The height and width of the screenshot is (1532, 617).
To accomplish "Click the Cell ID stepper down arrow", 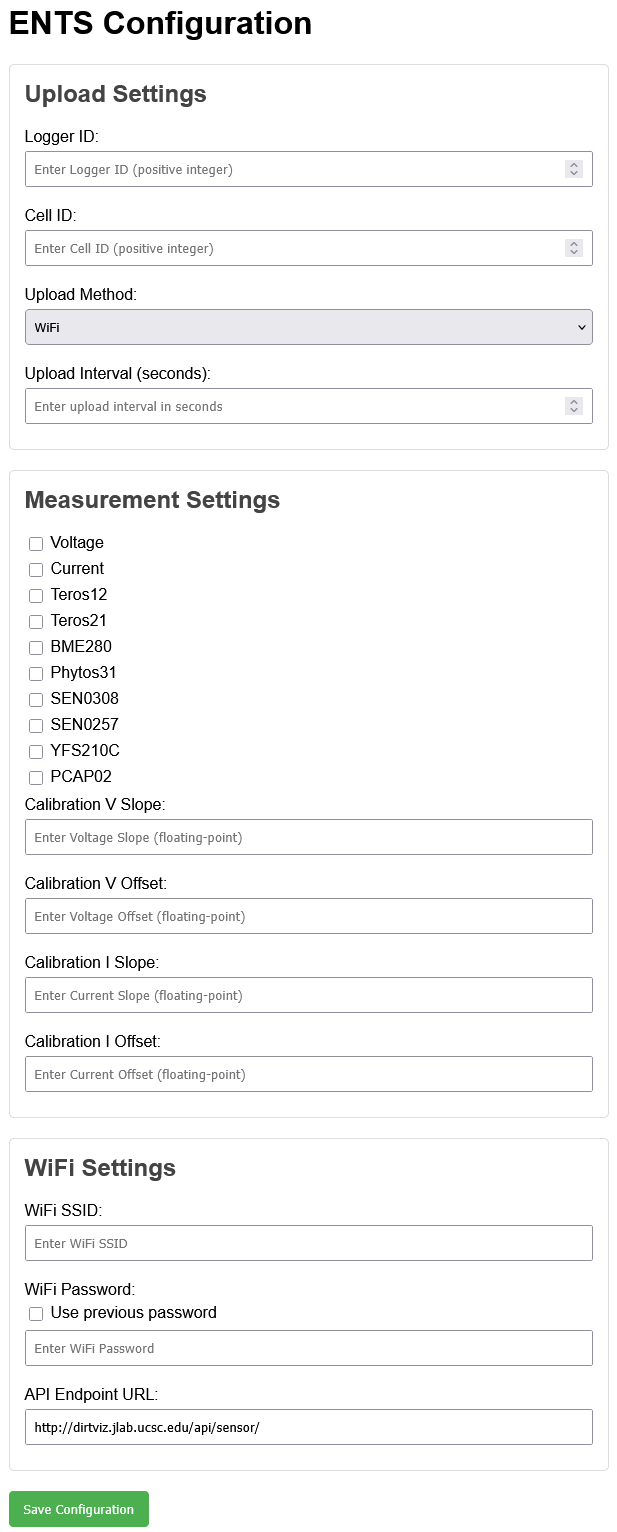I will 574,252.
